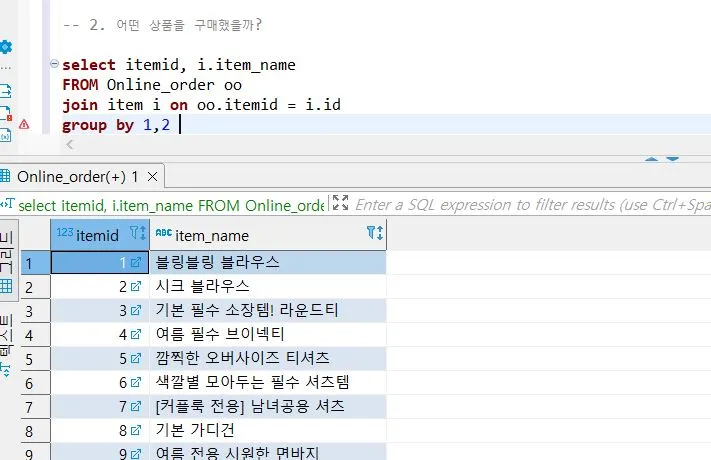Open the link icon for itemid 1
Viewport: 711px width, 460px height.
[x=136, y=262]
